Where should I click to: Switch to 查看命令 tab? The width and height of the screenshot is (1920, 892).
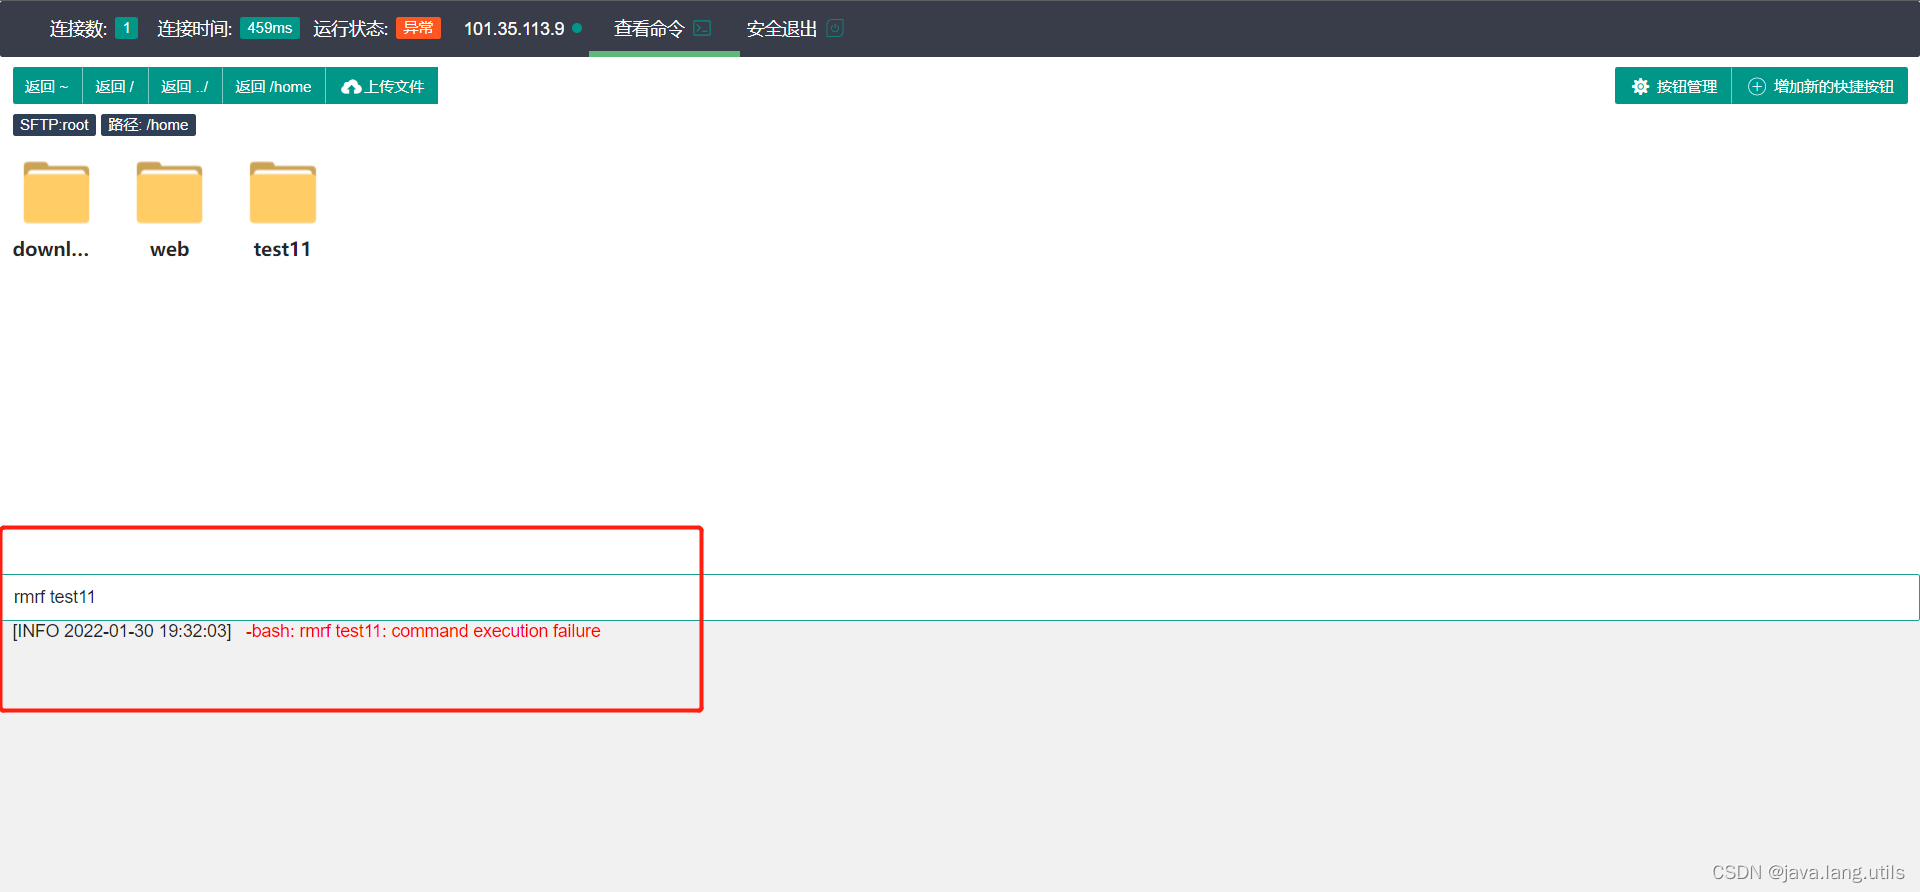(664, 28)
